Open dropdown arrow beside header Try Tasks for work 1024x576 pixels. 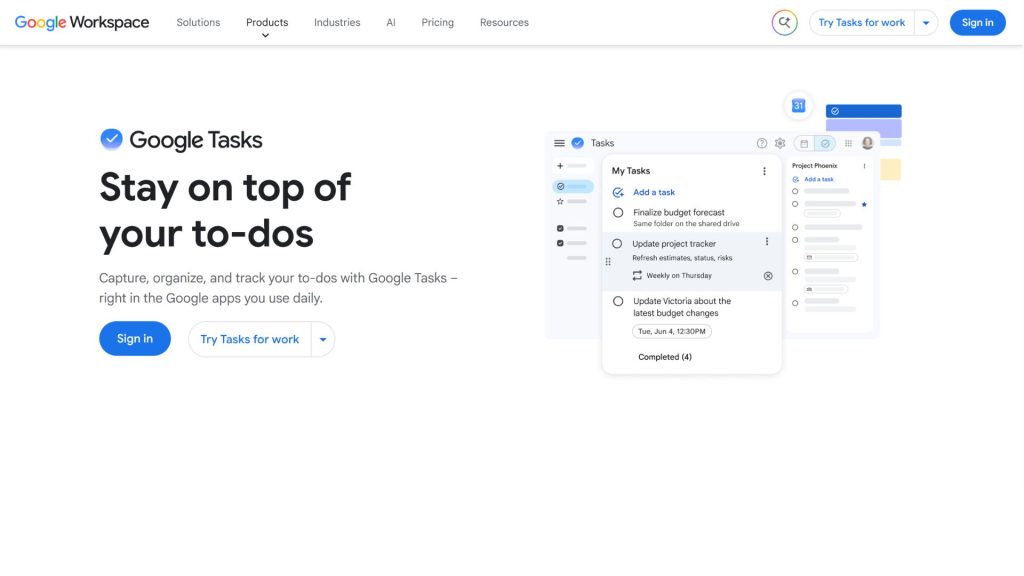pyautogui.click(x=925, y=23)
